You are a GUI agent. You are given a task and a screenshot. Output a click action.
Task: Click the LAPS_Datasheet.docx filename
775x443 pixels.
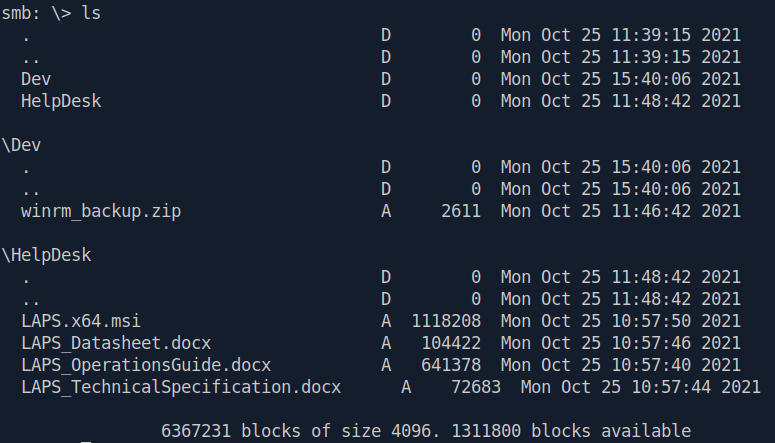[116, 343]
